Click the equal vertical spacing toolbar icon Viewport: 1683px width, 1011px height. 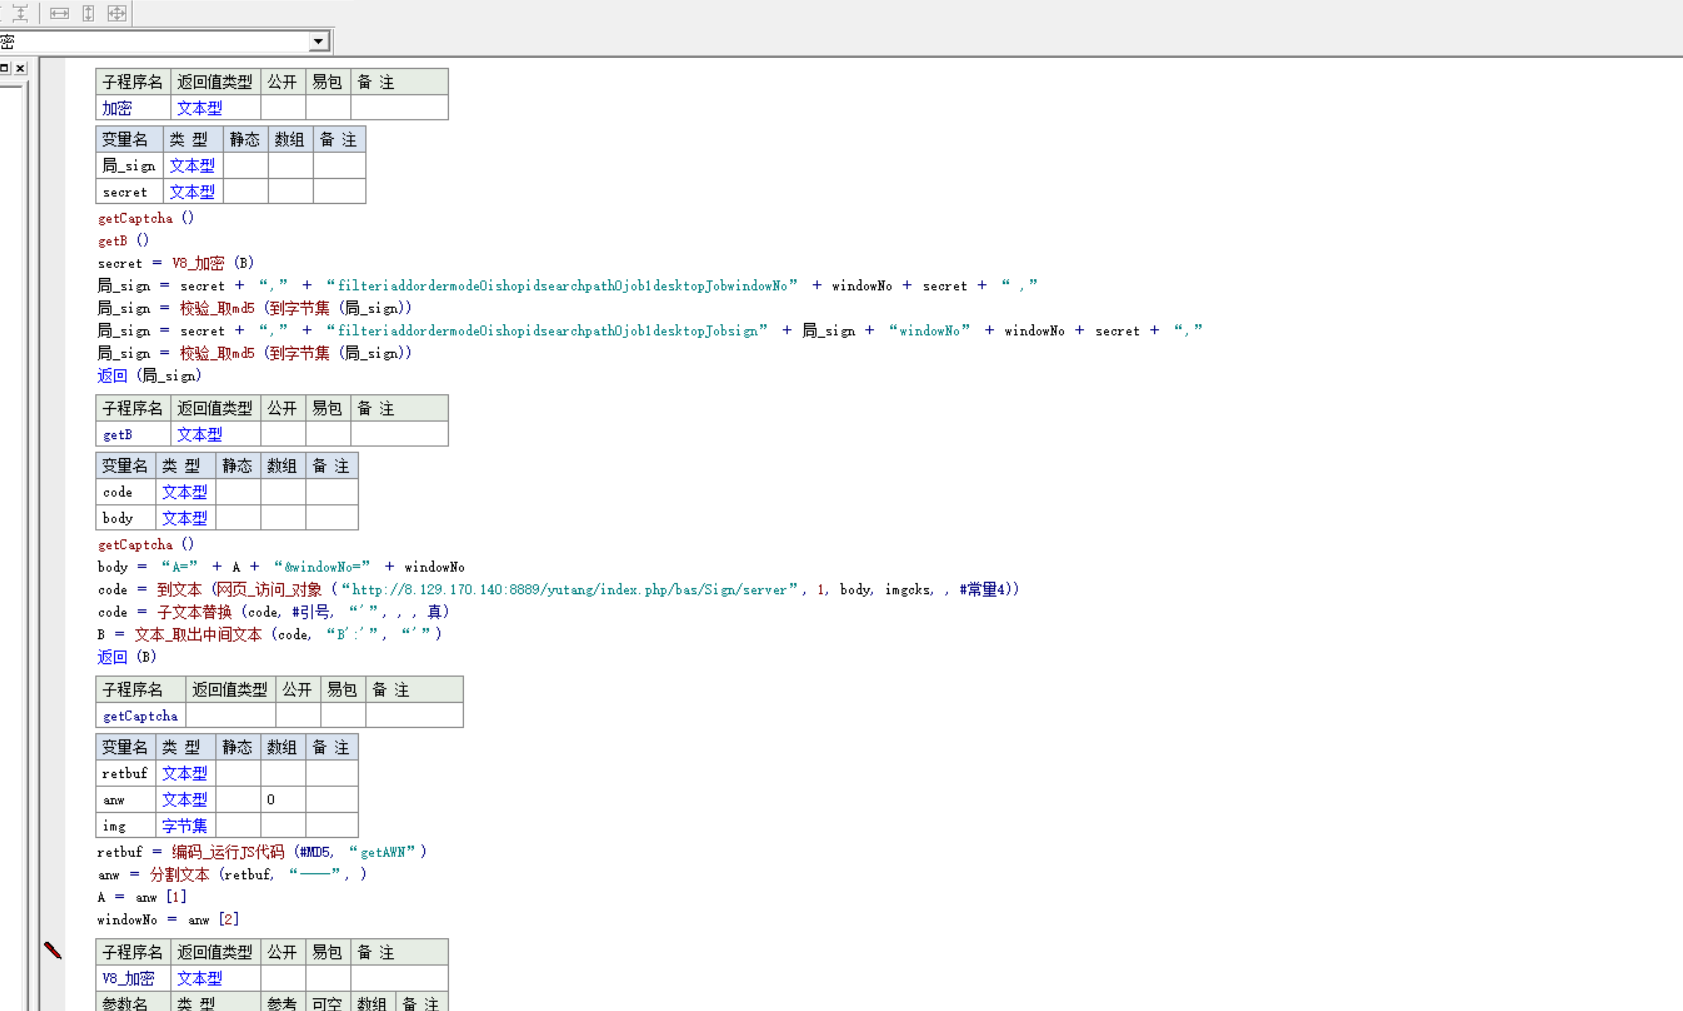19,13
